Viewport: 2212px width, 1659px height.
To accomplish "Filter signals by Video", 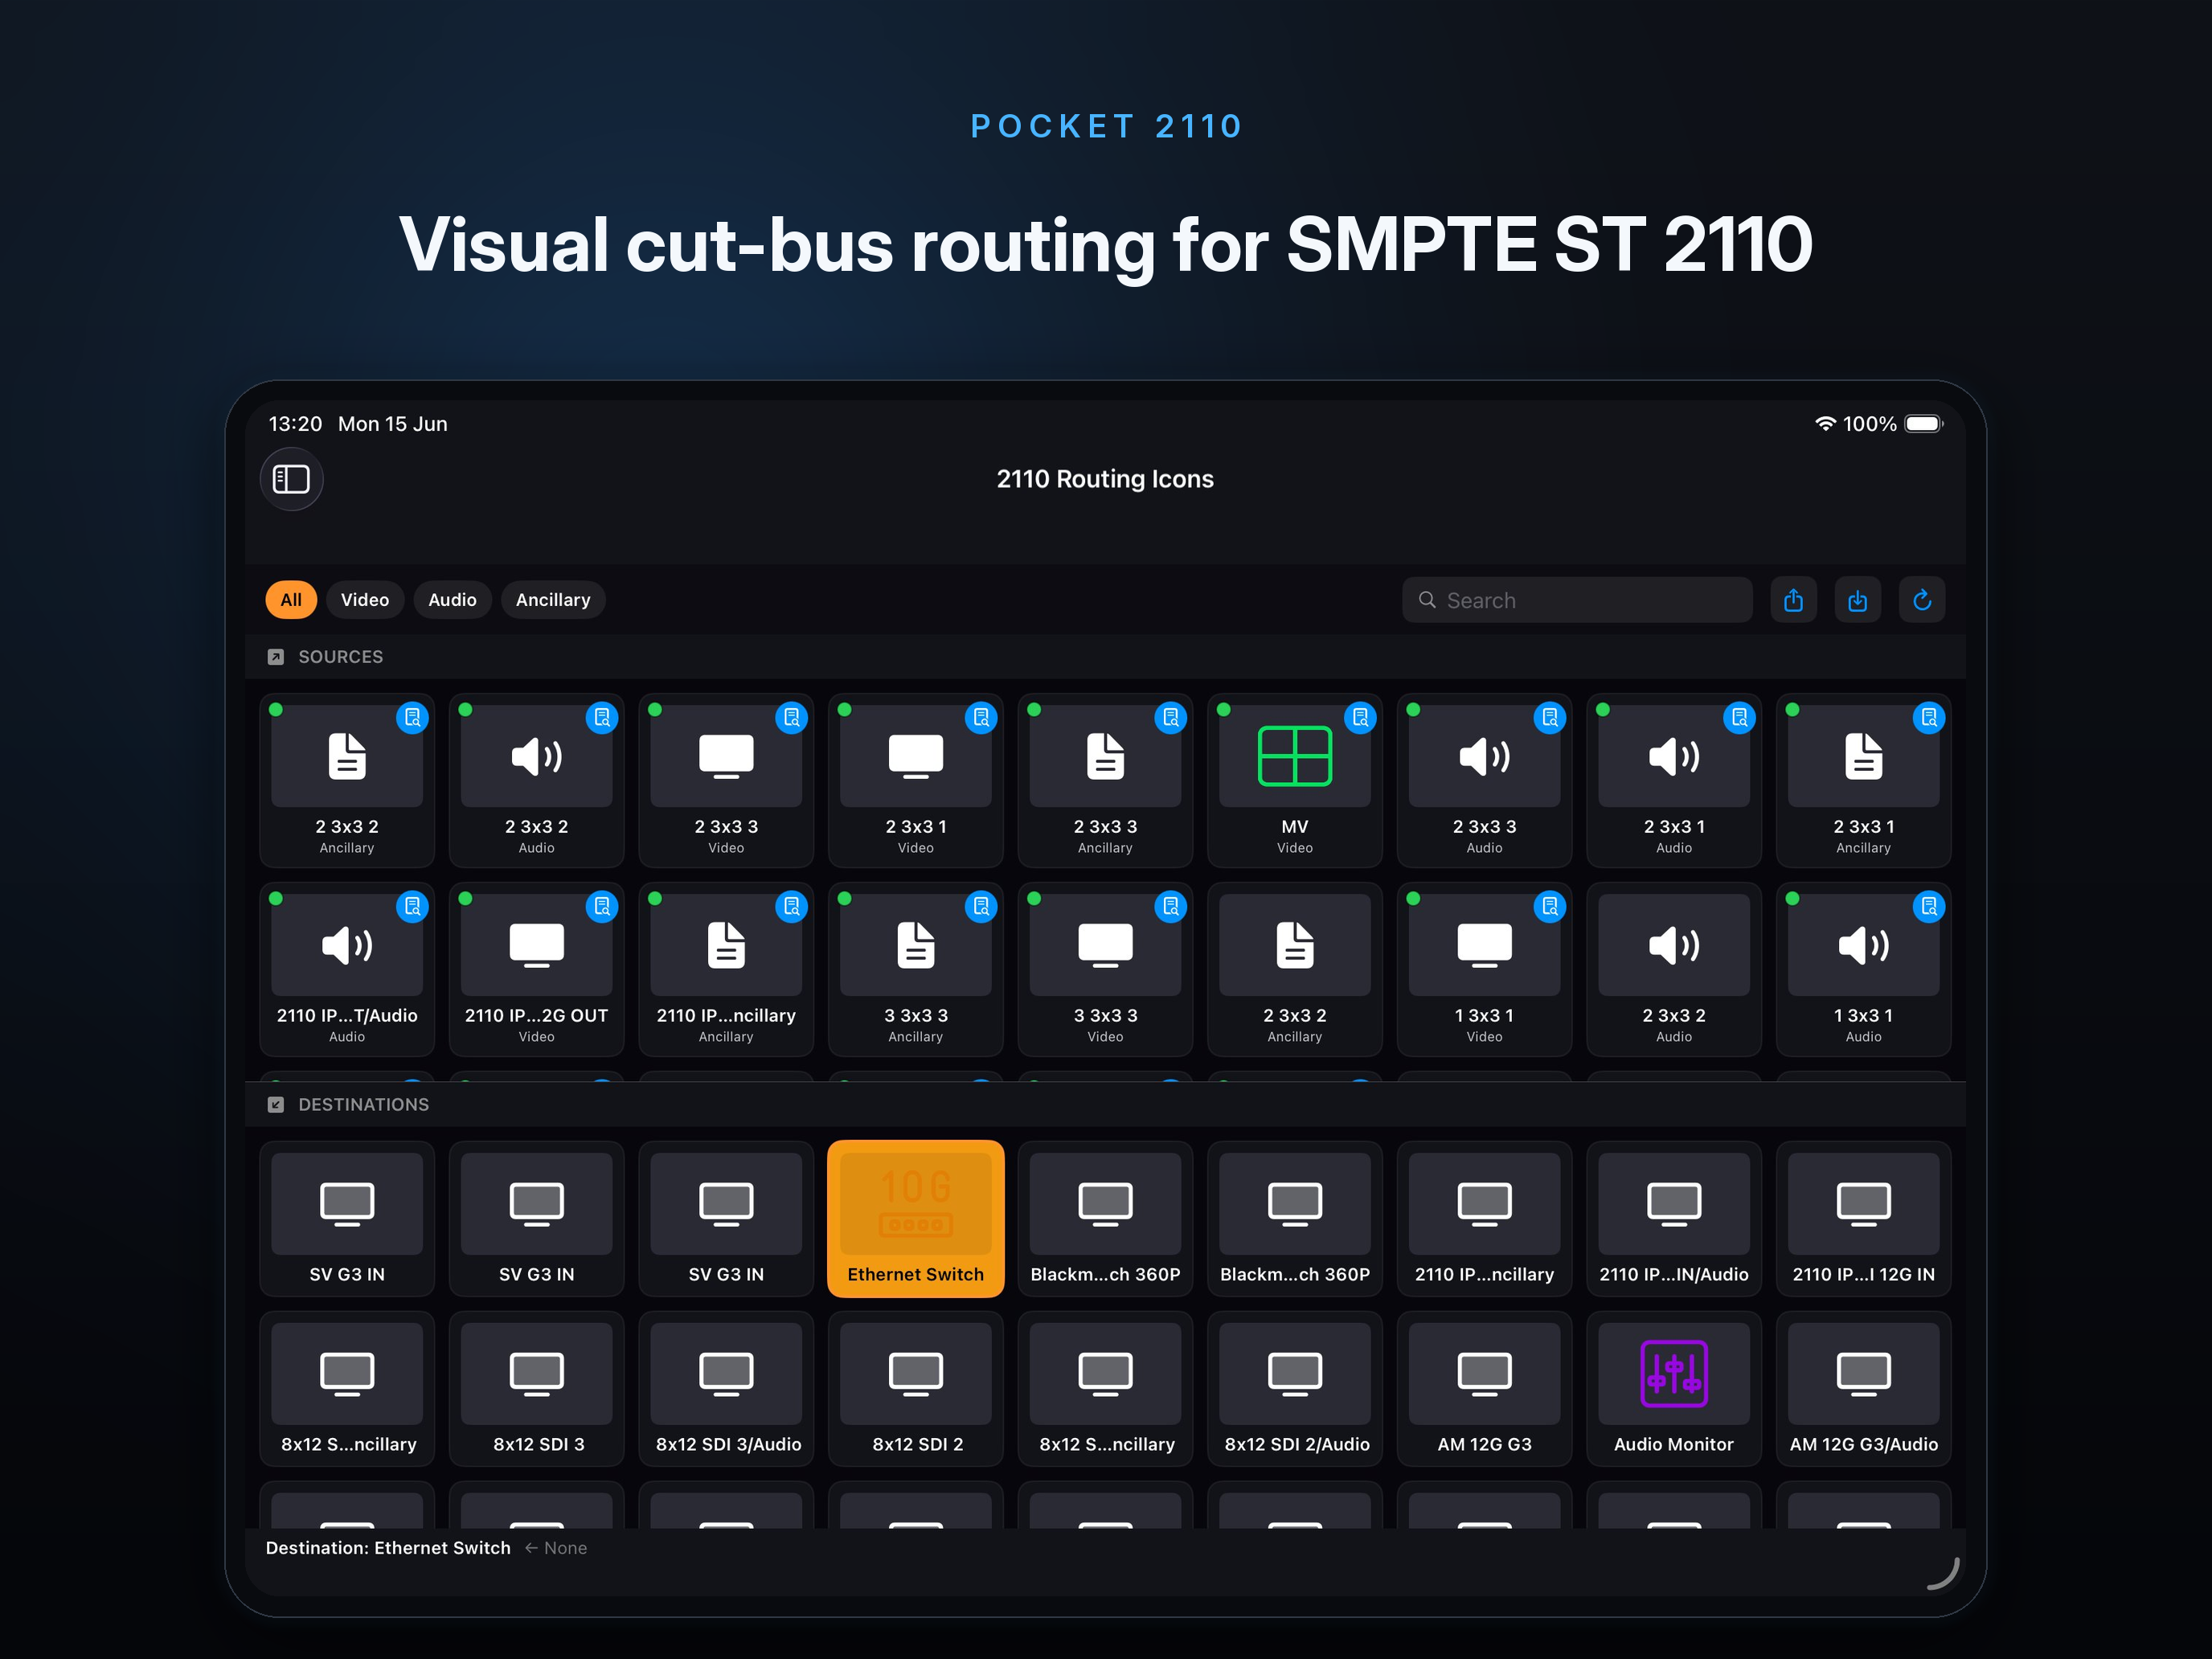I will [365, 600].
